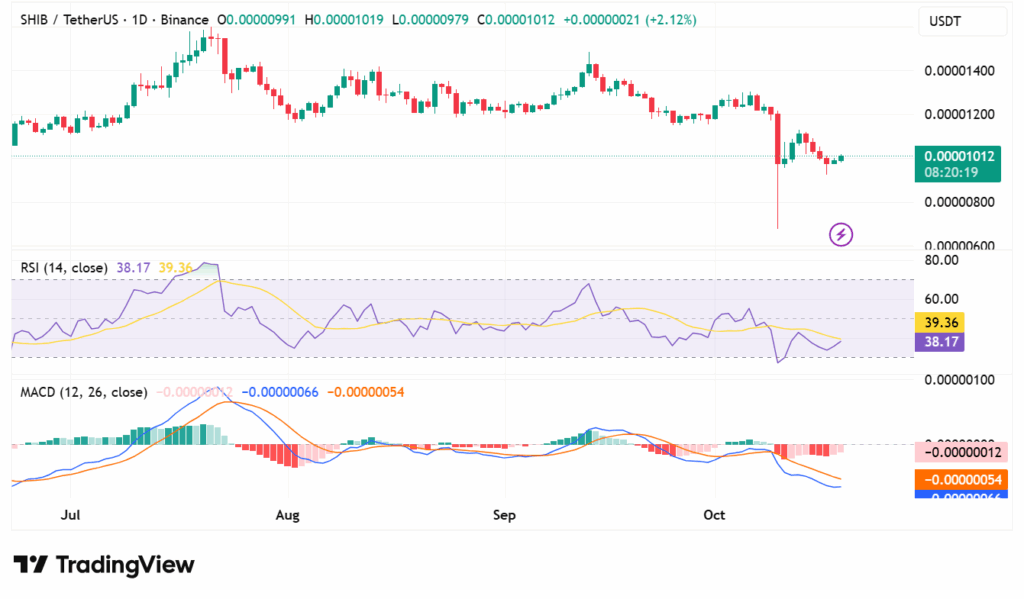Click the green current price tag on axis

[x=959, y=156]
